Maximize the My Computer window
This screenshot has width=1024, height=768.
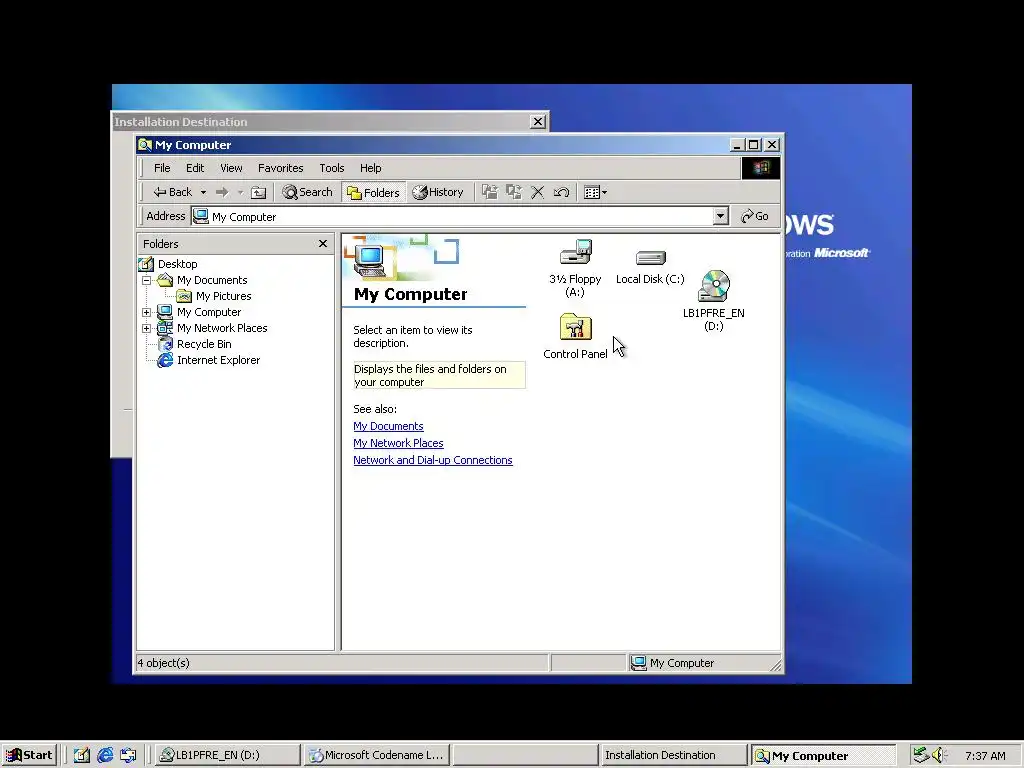(754, 145)
